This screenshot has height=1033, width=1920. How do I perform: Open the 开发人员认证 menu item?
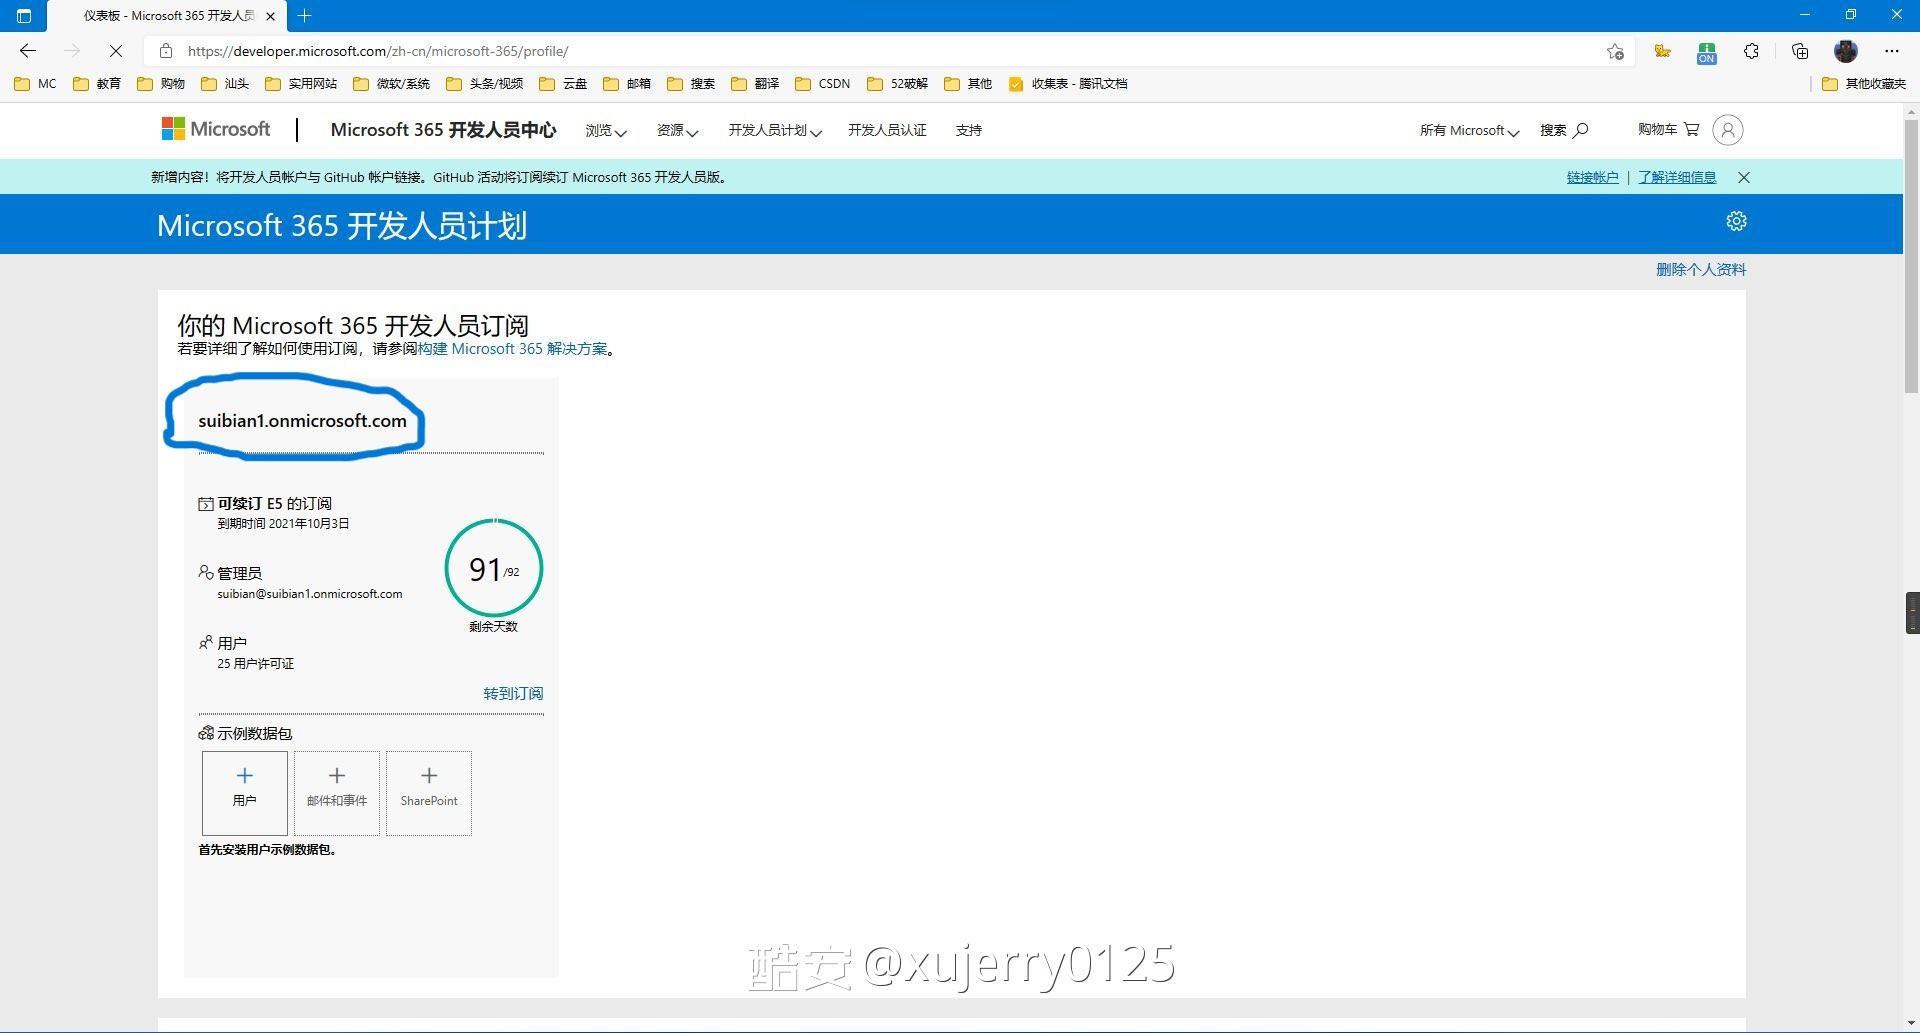tap(887, 130)
